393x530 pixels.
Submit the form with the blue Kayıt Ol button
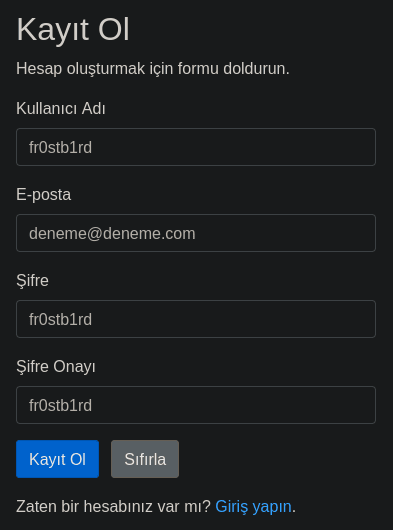[x=57, y=459]
